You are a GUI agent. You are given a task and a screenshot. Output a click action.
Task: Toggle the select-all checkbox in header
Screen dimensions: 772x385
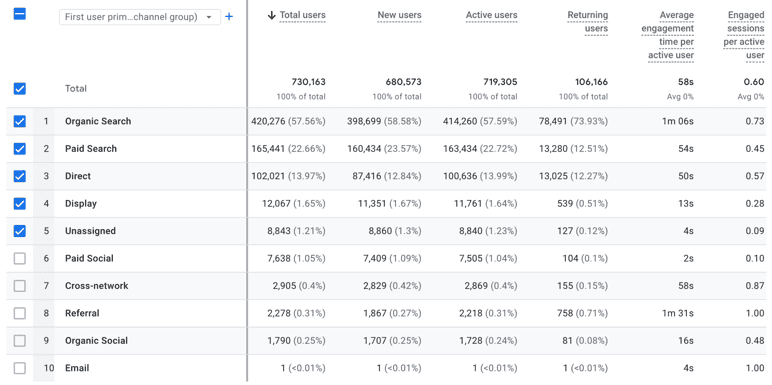tap(20, 14)
